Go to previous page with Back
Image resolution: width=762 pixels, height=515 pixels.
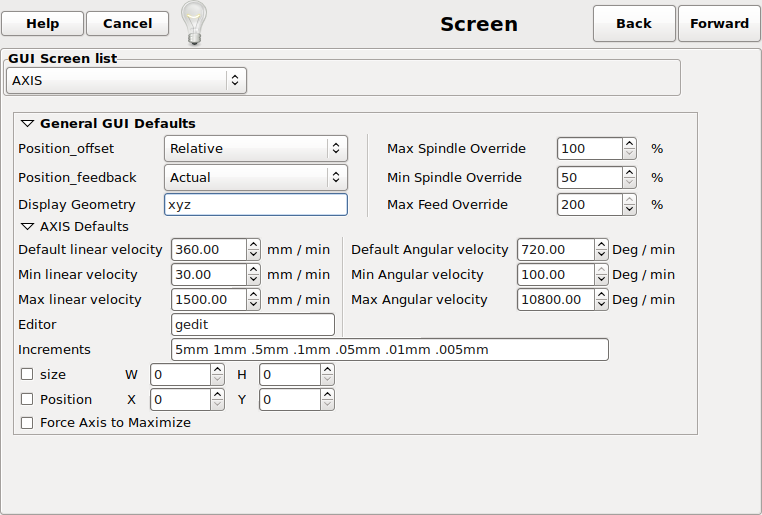tap(634, 23)
